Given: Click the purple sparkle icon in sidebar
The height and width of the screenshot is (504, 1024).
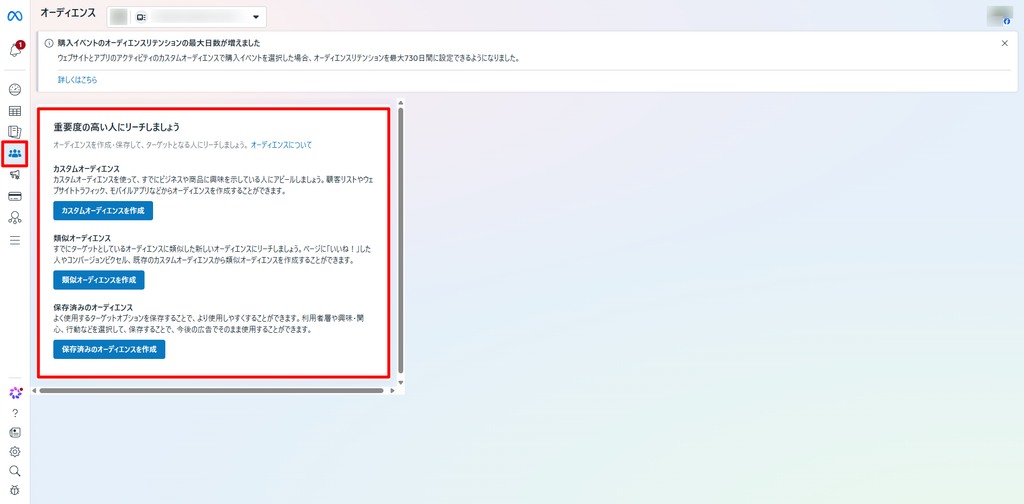Looking at the screenshot, I should [x=15, y=392].
